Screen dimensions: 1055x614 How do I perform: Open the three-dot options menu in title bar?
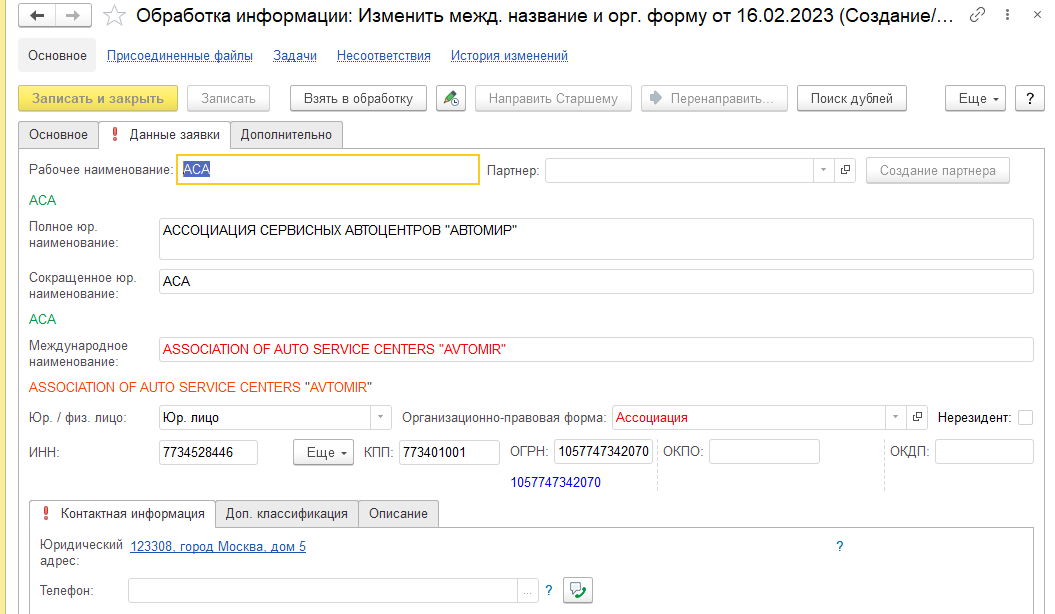click(1007, 15)
